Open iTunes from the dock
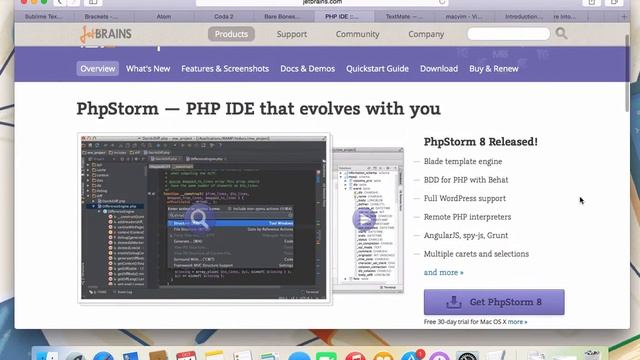The width and height of the screenshot is (640, 360). (355, 355)
